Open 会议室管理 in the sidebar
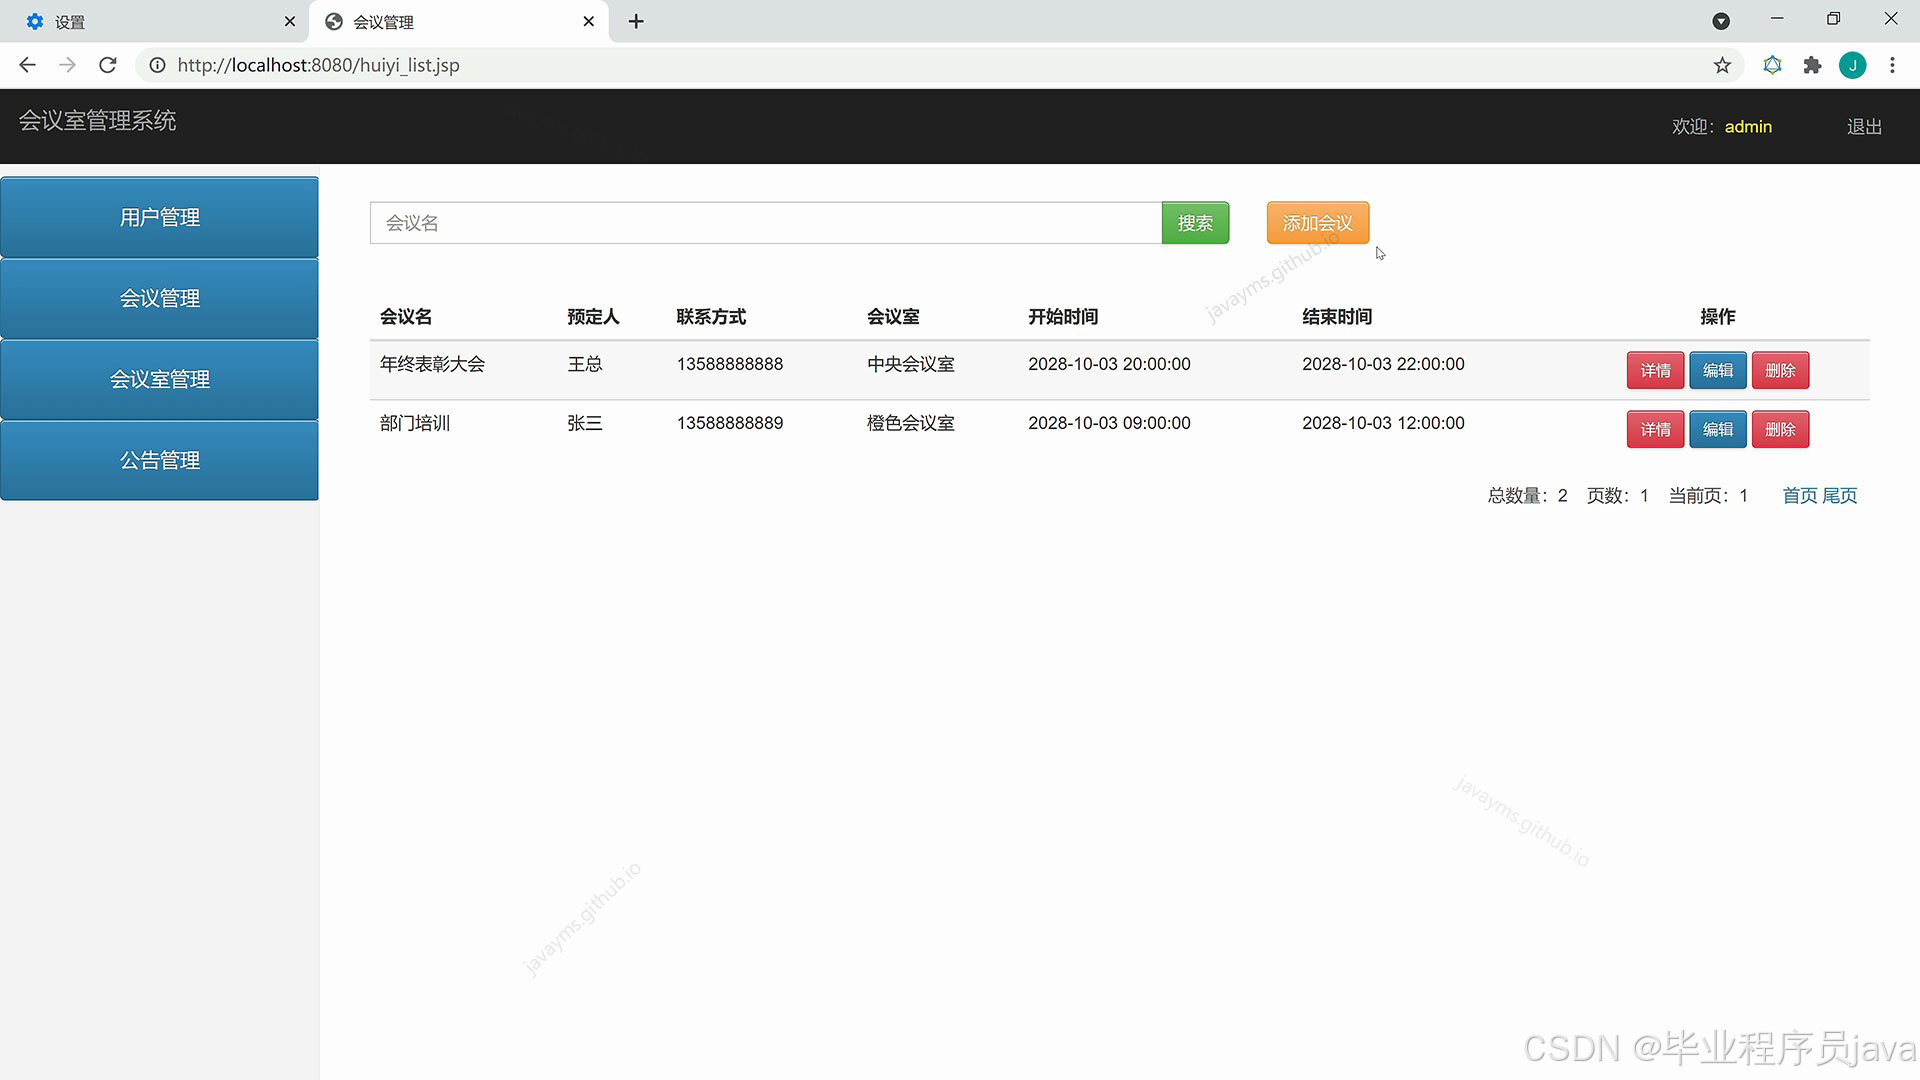 click(x=160, y=379)
